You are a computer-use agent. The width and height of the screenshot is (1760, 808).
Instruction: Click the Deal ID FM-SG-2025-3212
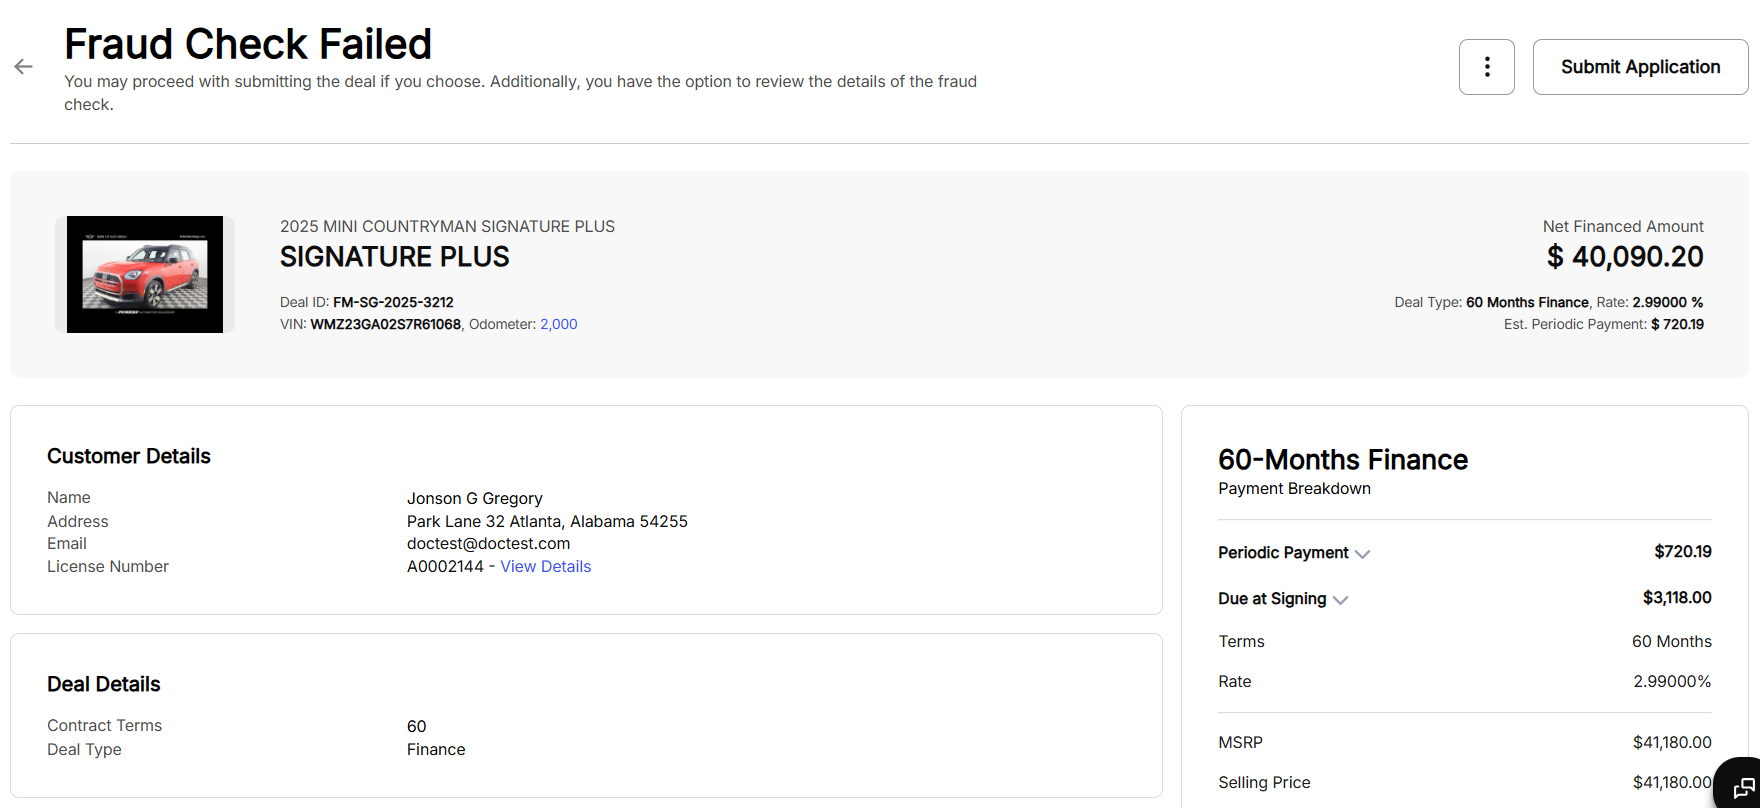(x=393, y=302)
